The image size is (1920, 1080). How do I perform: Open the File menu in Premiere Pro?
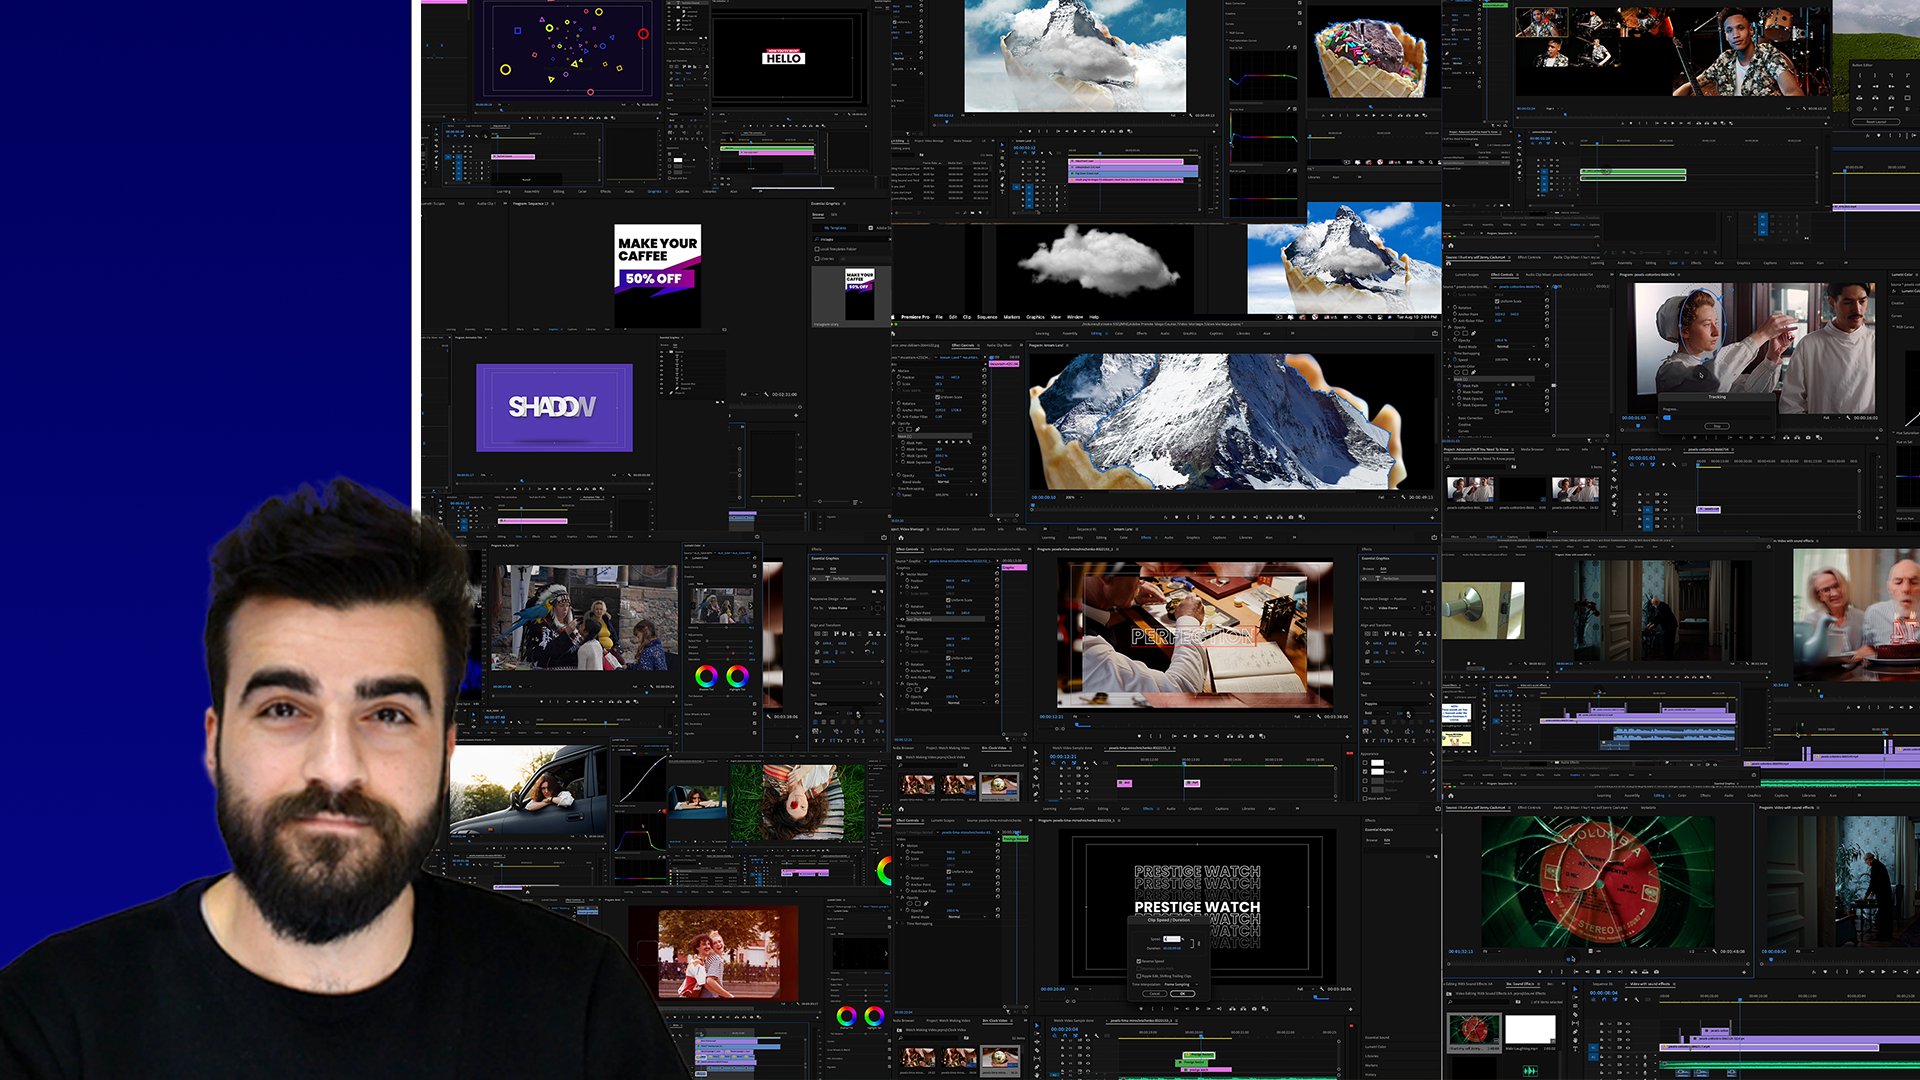pyautogui.click(x=939, y=317)
